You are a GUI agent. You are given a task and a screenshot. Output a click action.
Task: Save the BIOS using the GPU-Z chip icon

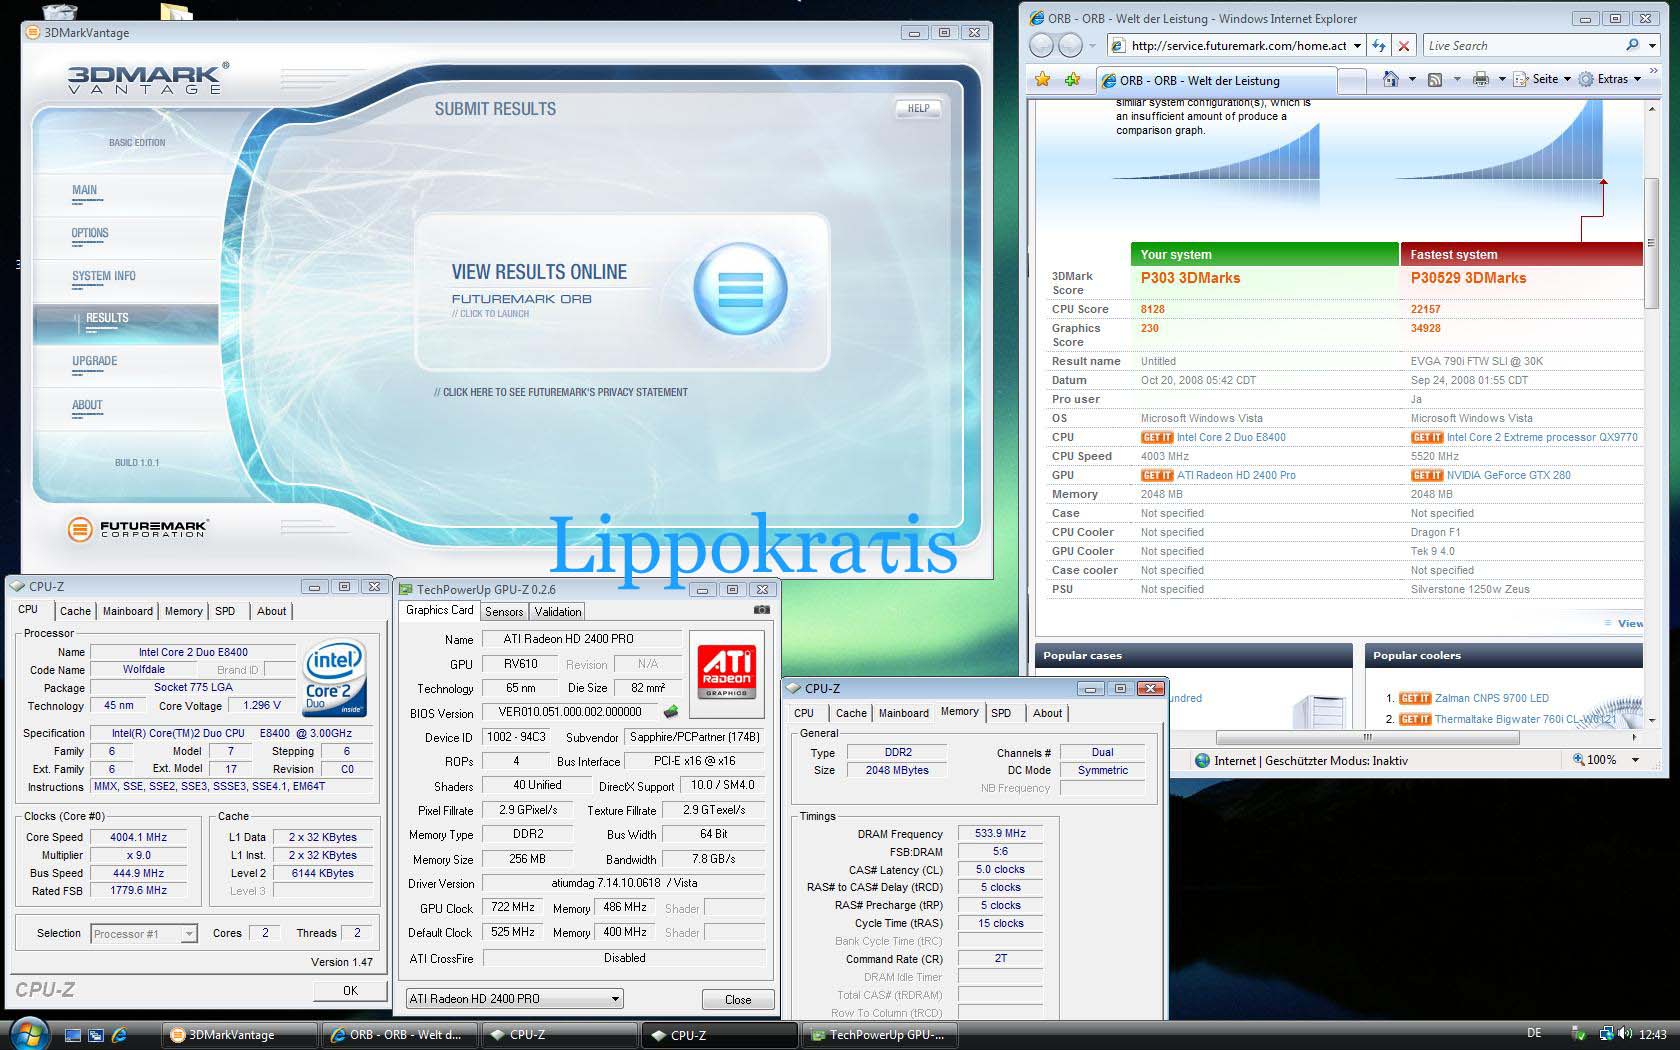coord(671,712)
